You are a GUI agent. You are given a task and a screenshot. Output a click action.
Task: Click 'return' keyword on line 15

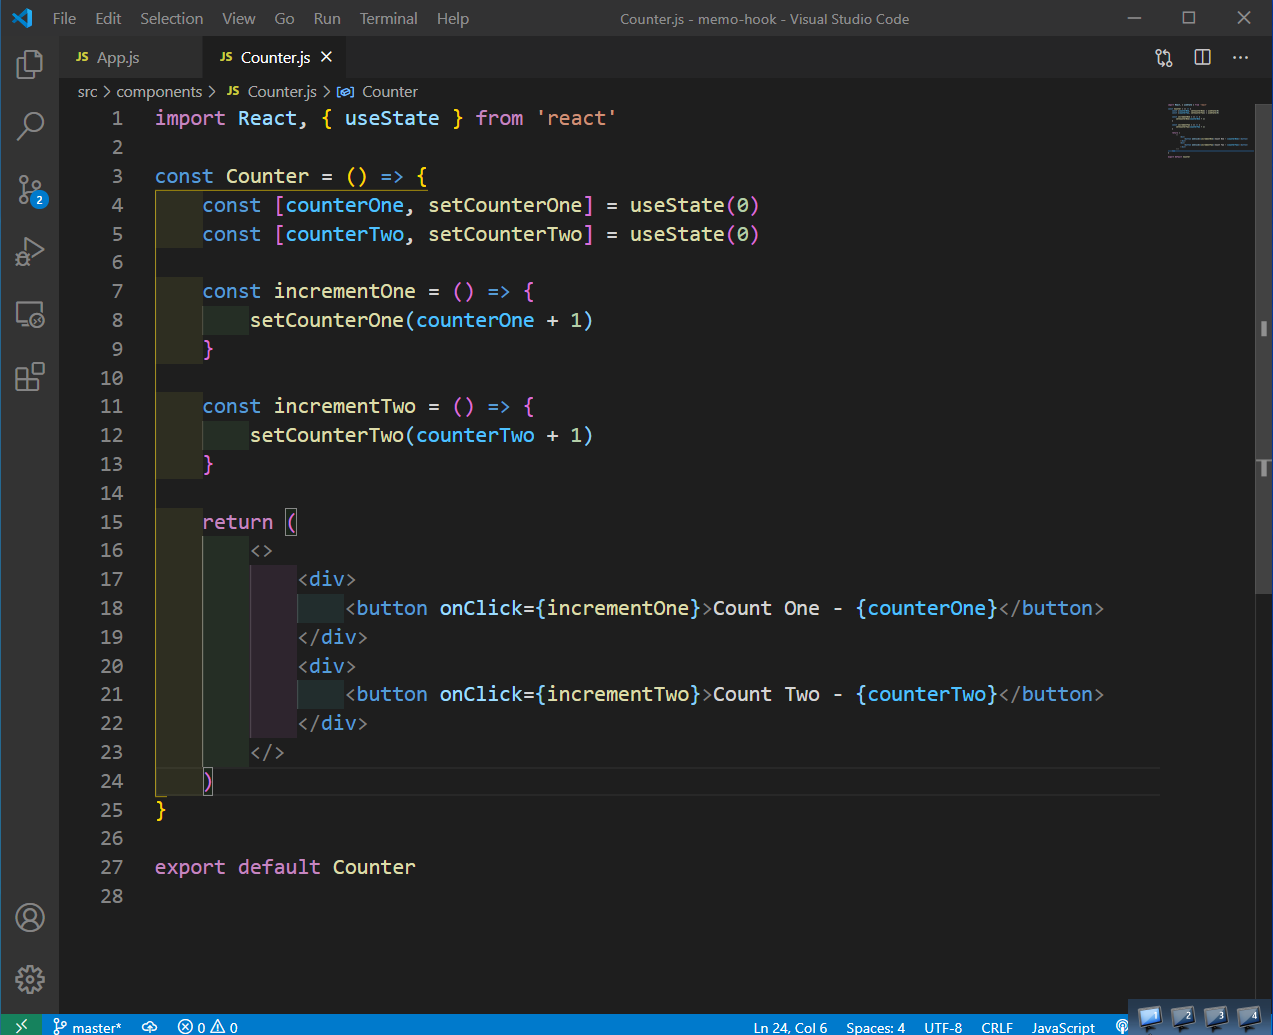[x=238, y=522]
